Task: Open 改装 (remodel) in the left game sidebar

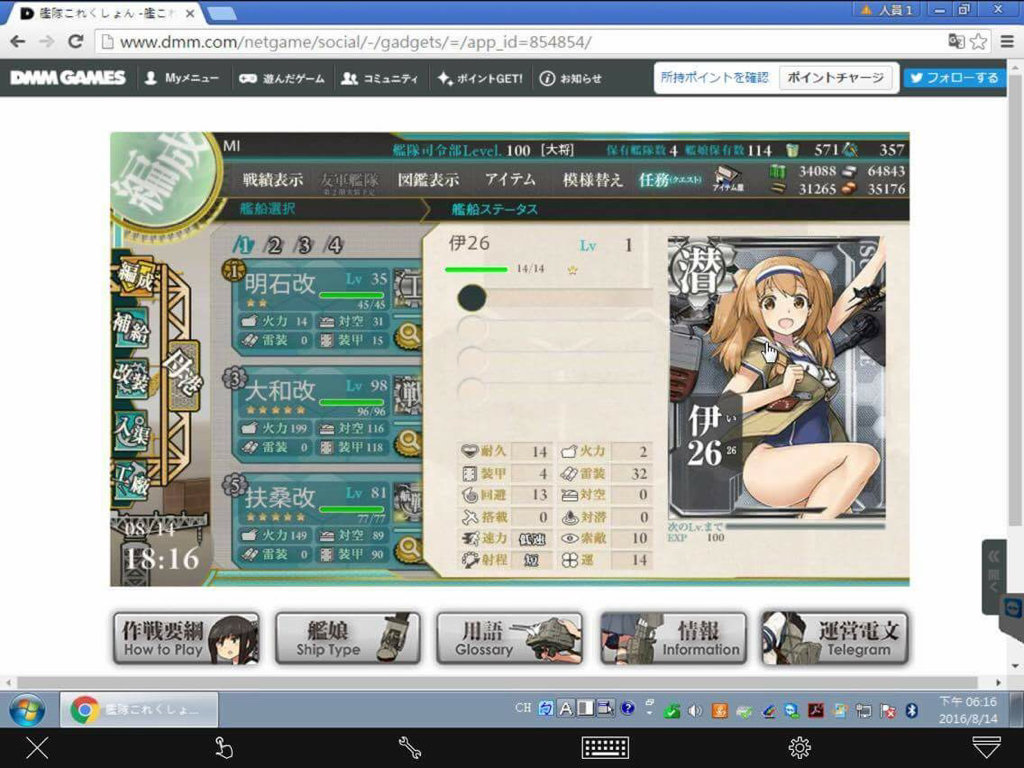Action: point(131,377)
